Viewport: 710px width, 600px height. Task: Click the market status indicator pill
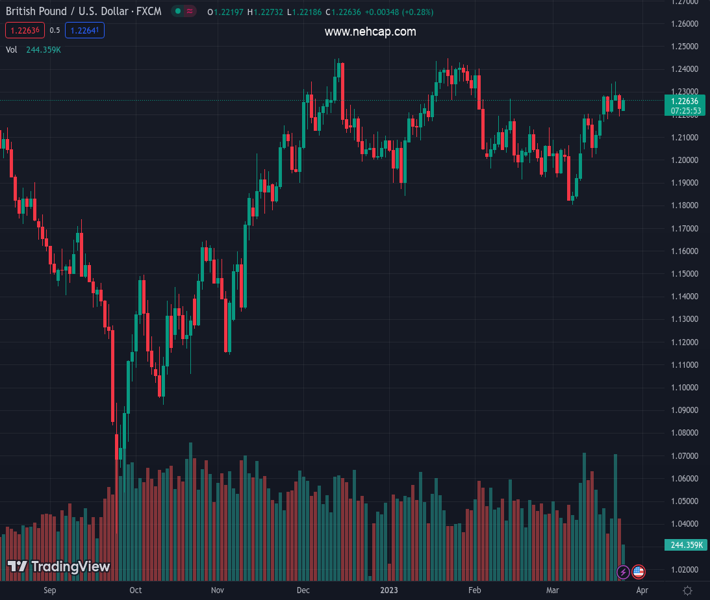point(183,12)
